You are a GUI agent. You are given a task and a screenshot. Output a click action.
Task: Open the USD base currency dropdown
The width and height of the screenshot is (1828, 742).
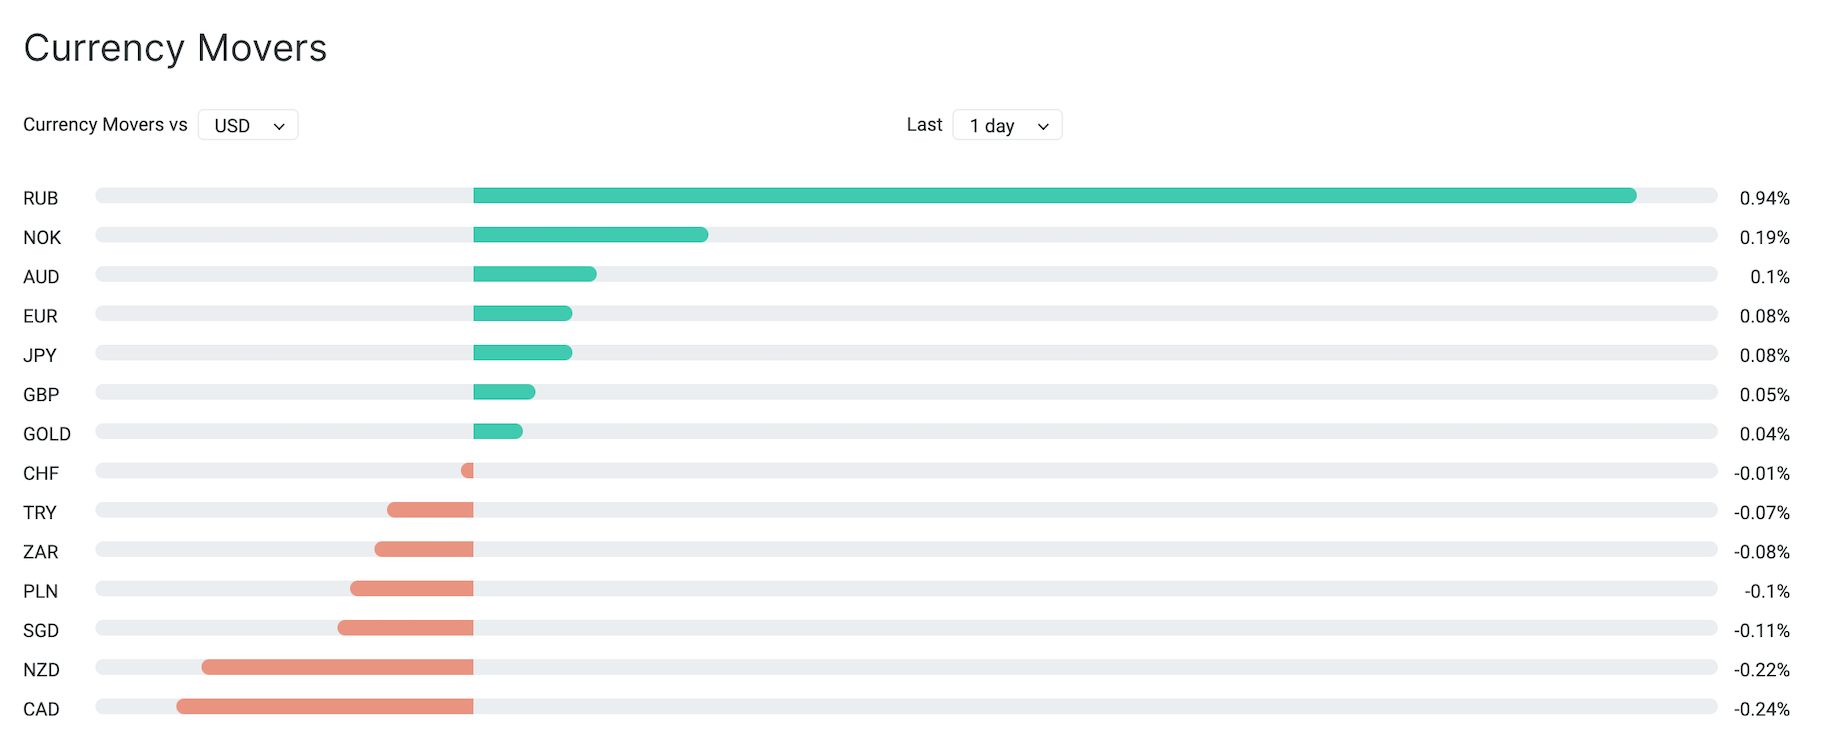248,125
